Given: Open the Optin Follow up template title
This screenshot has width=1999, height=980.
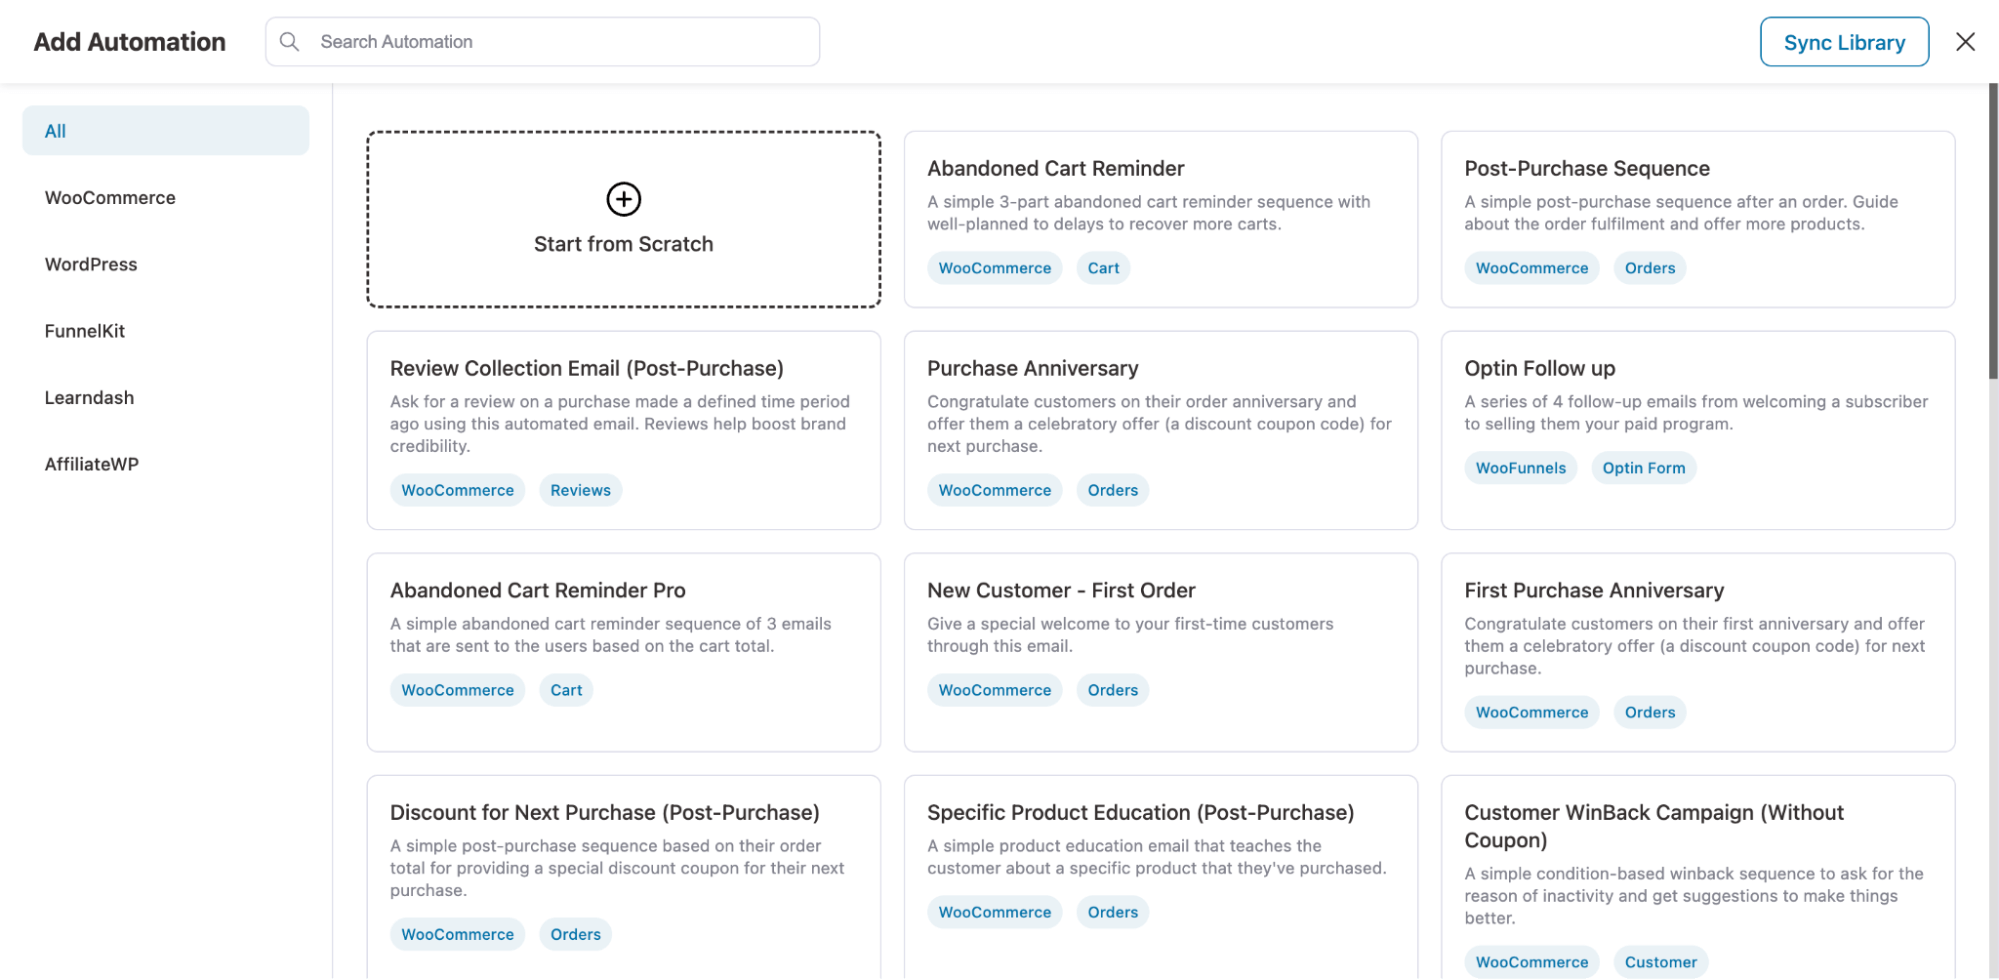Looking at the screenshot, I should point(1539,368).
